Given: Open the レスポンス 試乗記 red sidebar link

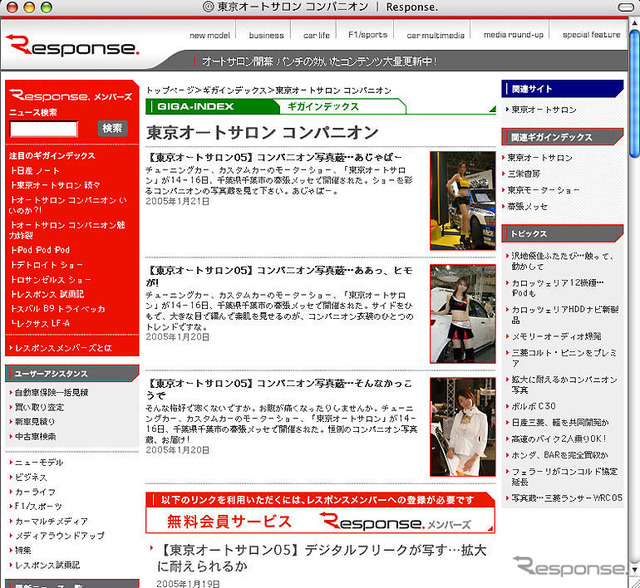Looking at the screenshot, I should tap(47, 294).
